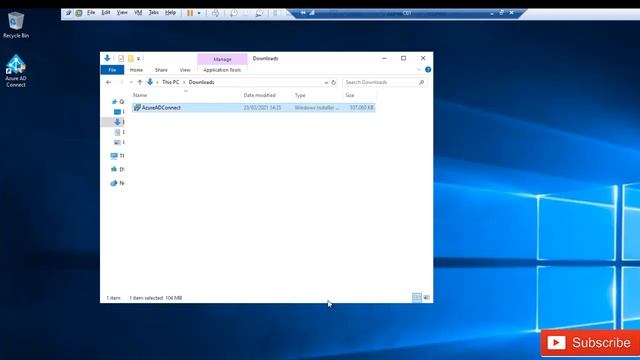Viewport: 640px width, 360px height.
Task: Click the New folder quick access icon
Action: [x=131, y=58]
